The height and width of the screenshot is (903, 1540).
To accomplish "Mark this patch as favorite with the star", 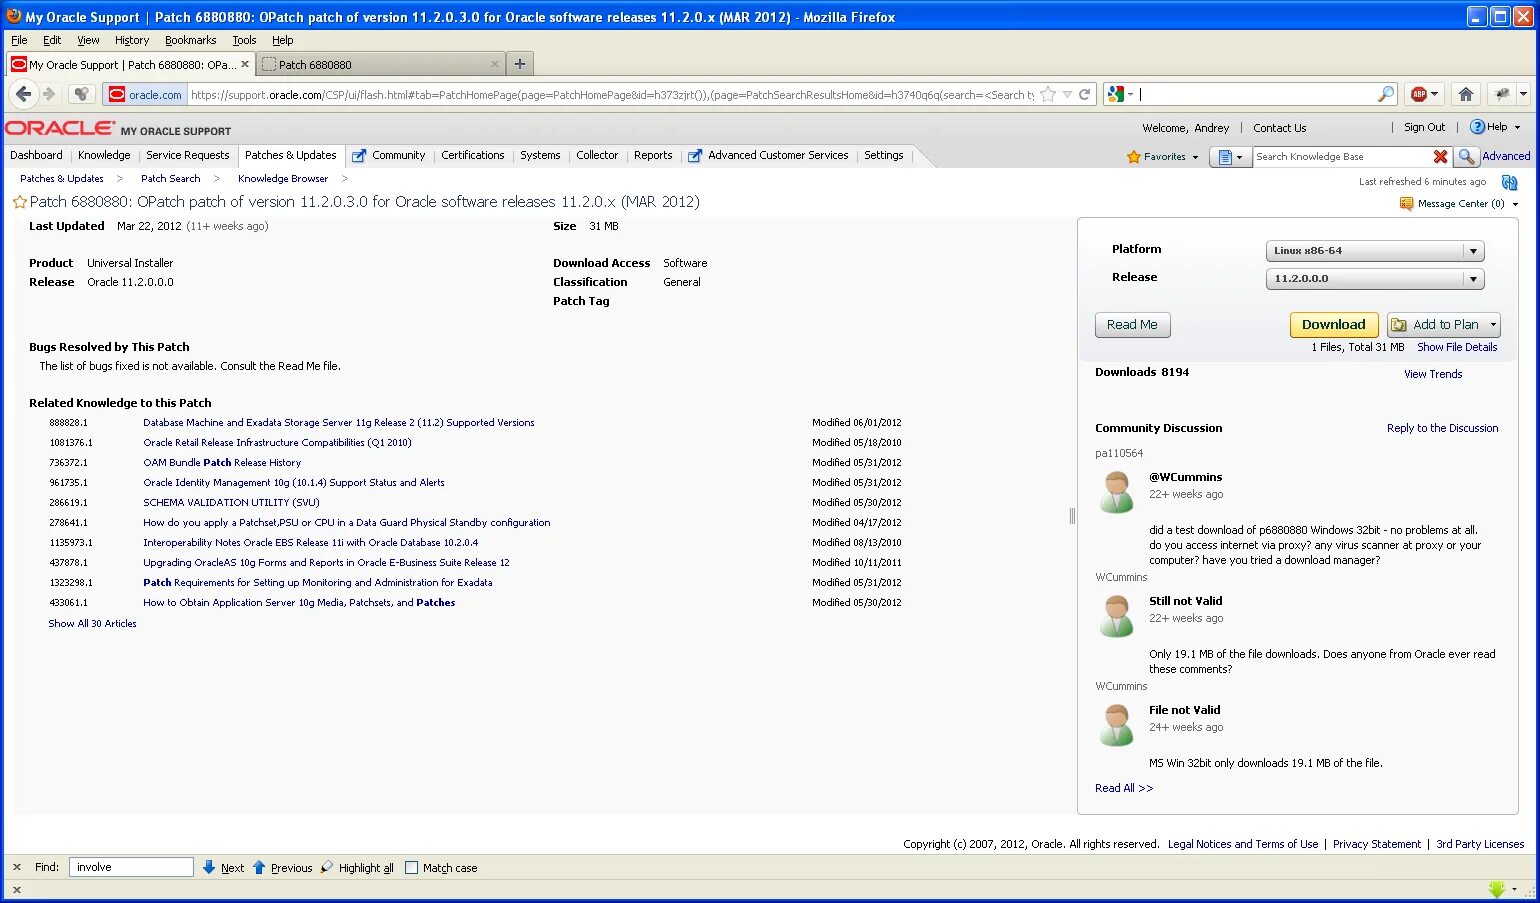I will (x=19, y=202).
